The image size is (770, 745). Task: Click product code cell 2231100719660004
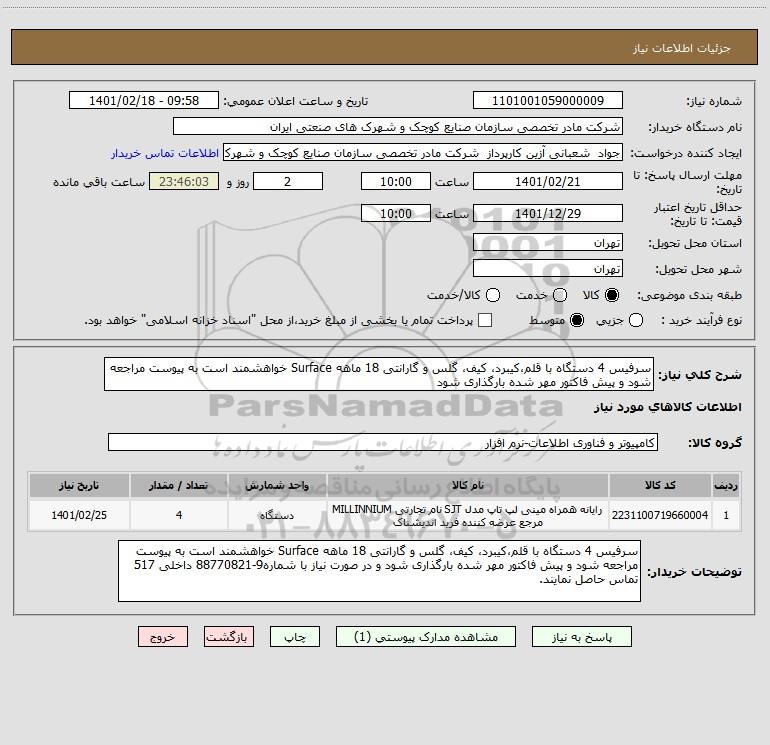click(x=660, y=515)
